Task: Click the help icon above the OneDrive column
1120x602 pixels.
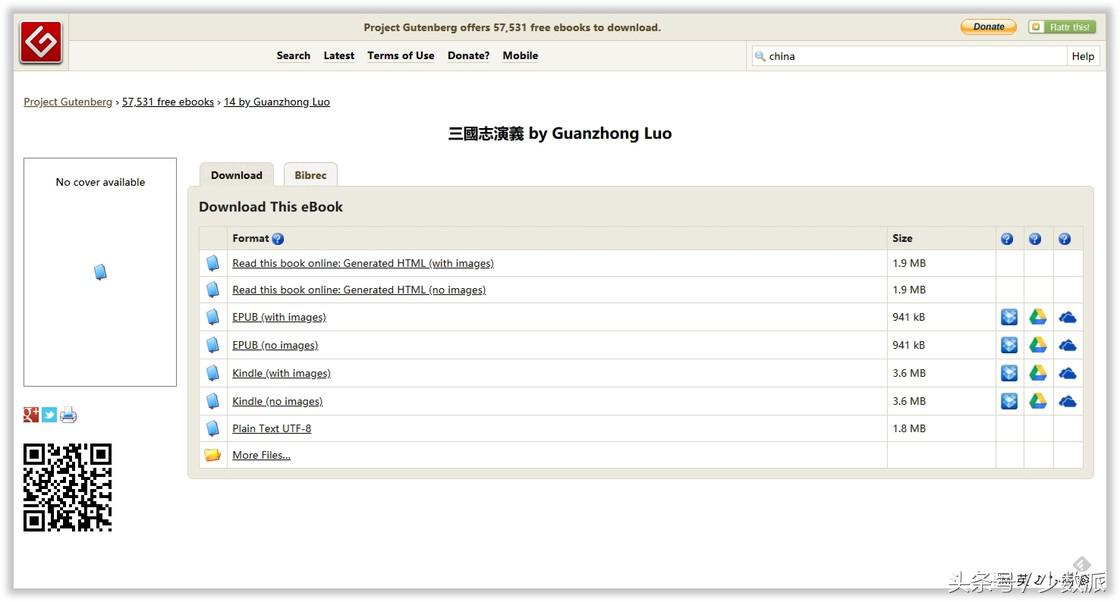Action: pyautogui.click(x=1064, y=239)
